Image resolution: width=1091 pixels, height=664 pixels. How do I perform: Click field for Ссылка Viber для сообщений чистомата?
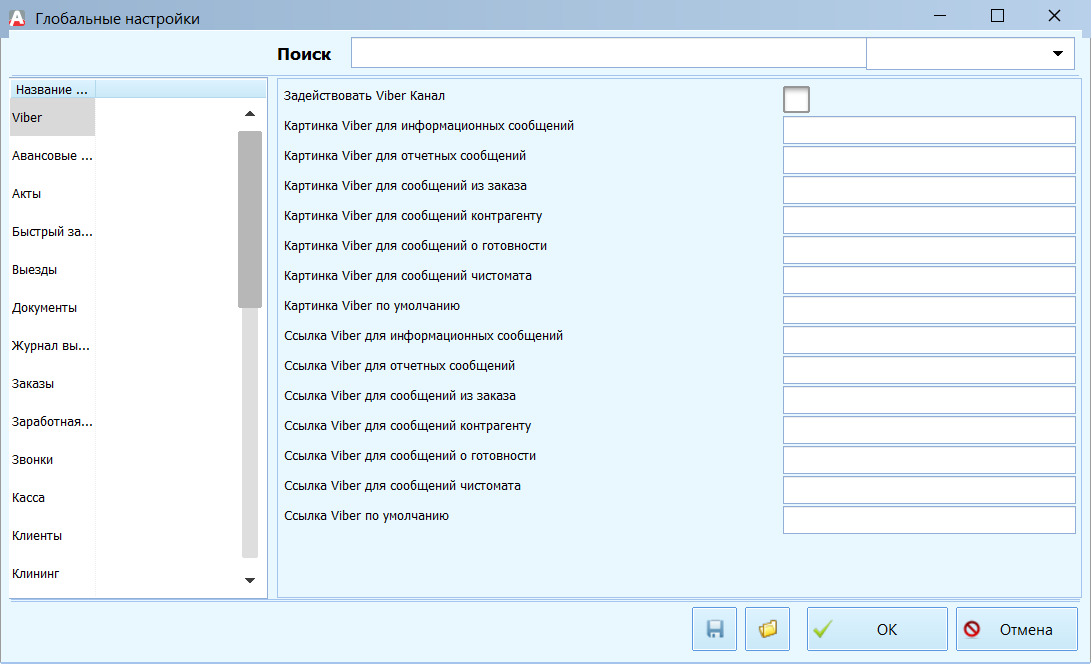[x=929, y=490]
